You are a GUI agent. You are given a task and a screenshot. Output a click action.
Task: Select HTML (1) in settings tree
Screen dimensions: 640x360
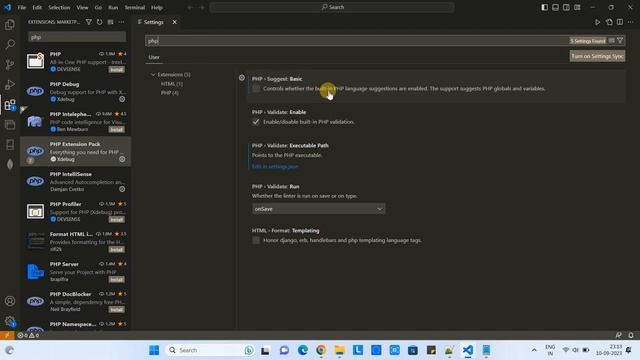172,84
